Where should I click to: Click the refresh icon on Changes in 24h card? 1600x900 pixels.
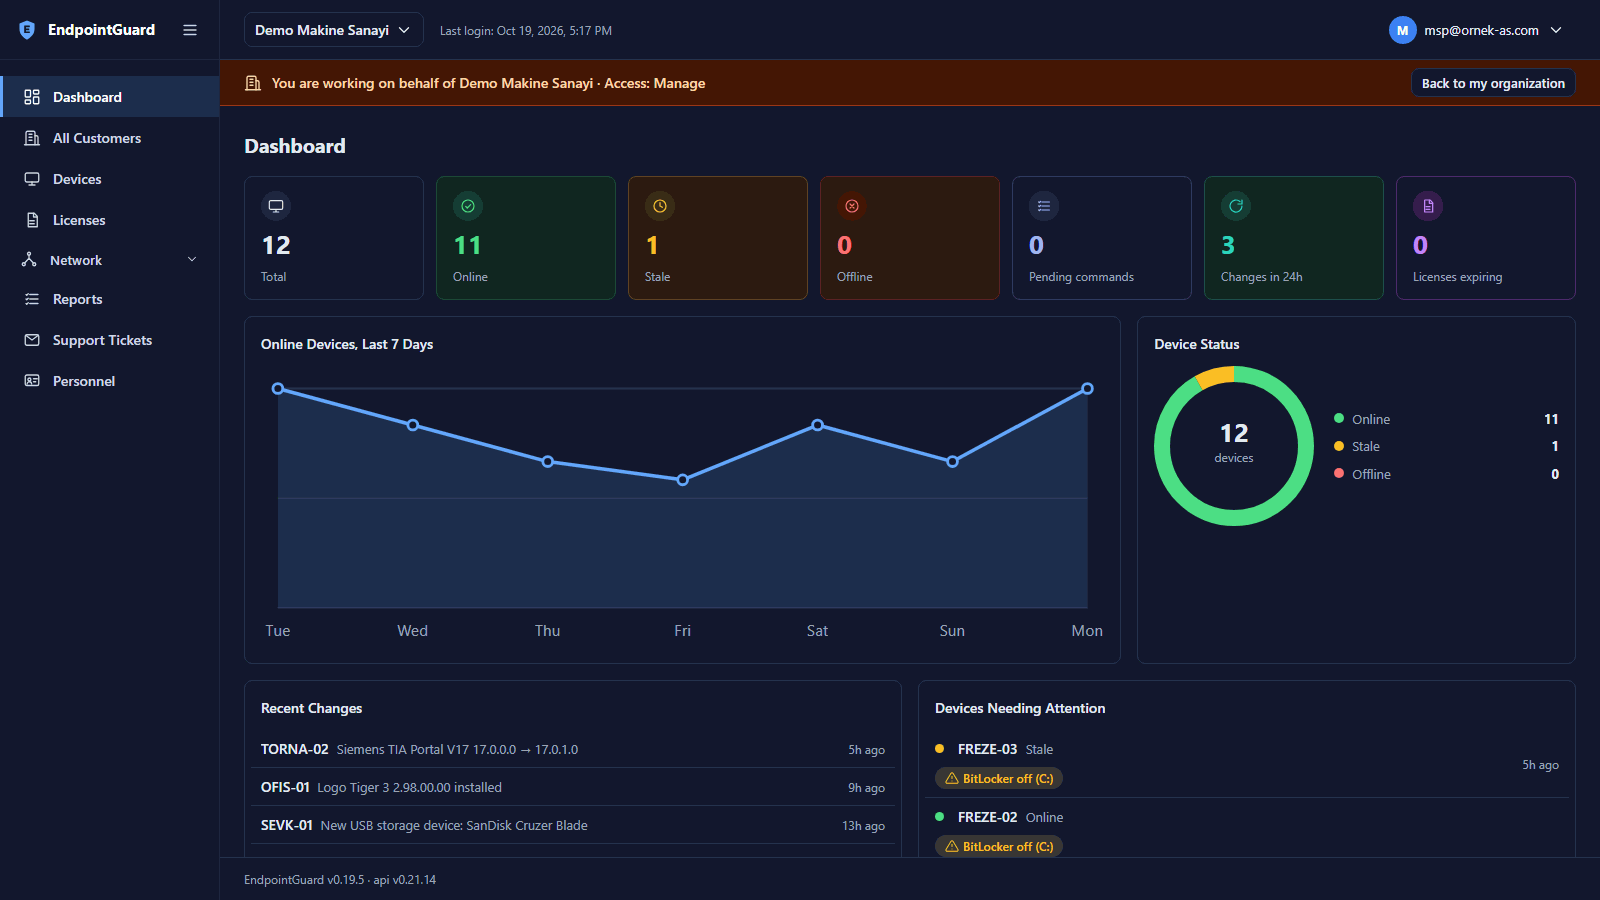[x=1236, y=206]
